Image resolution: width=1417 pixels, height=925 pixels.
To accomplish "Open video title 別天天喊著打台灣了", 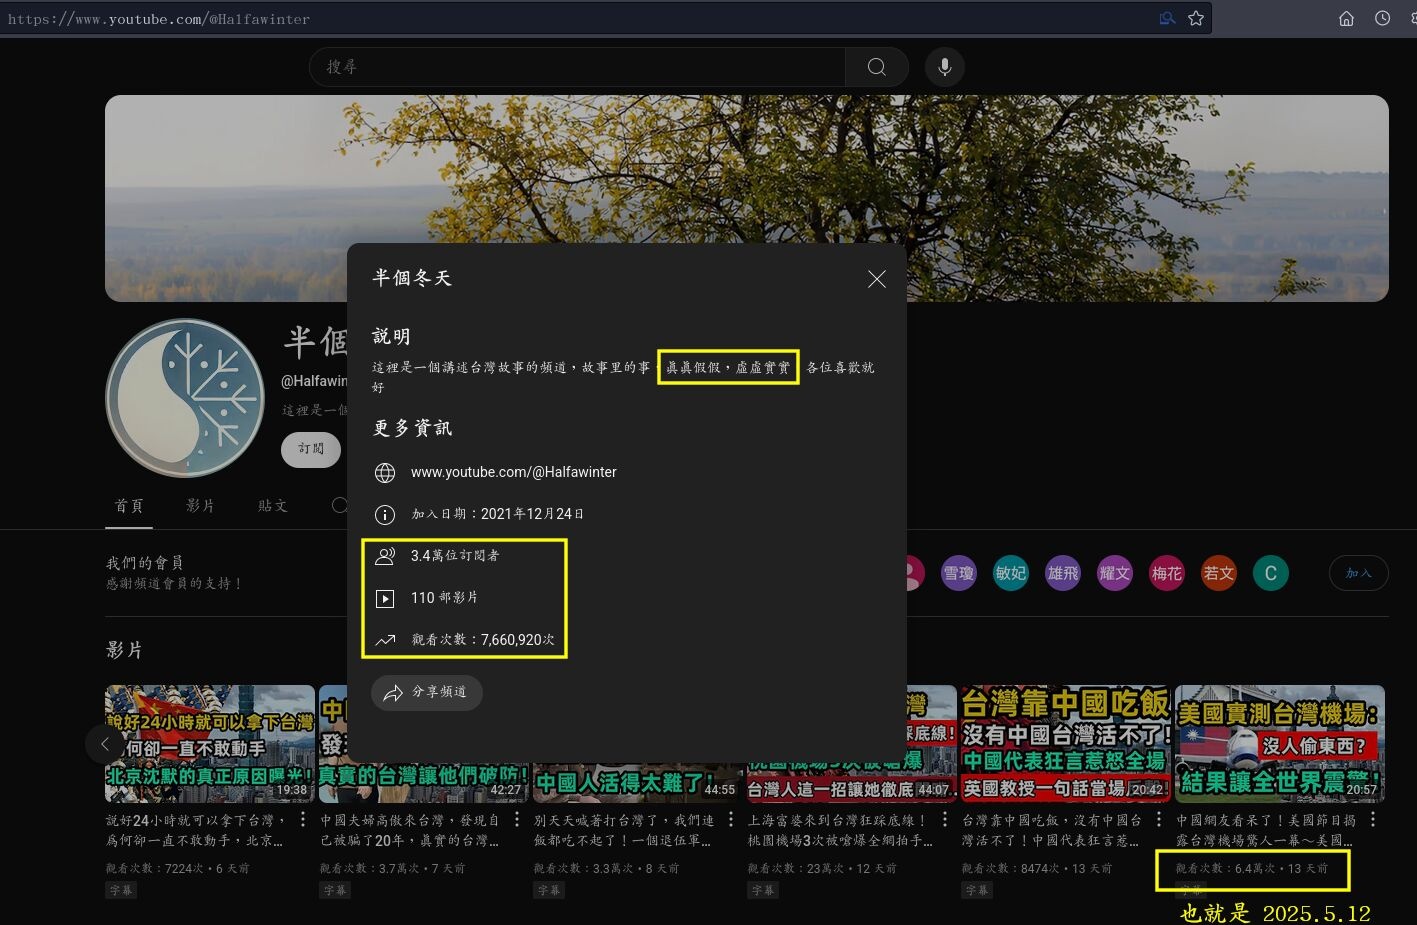I will 624,830.
